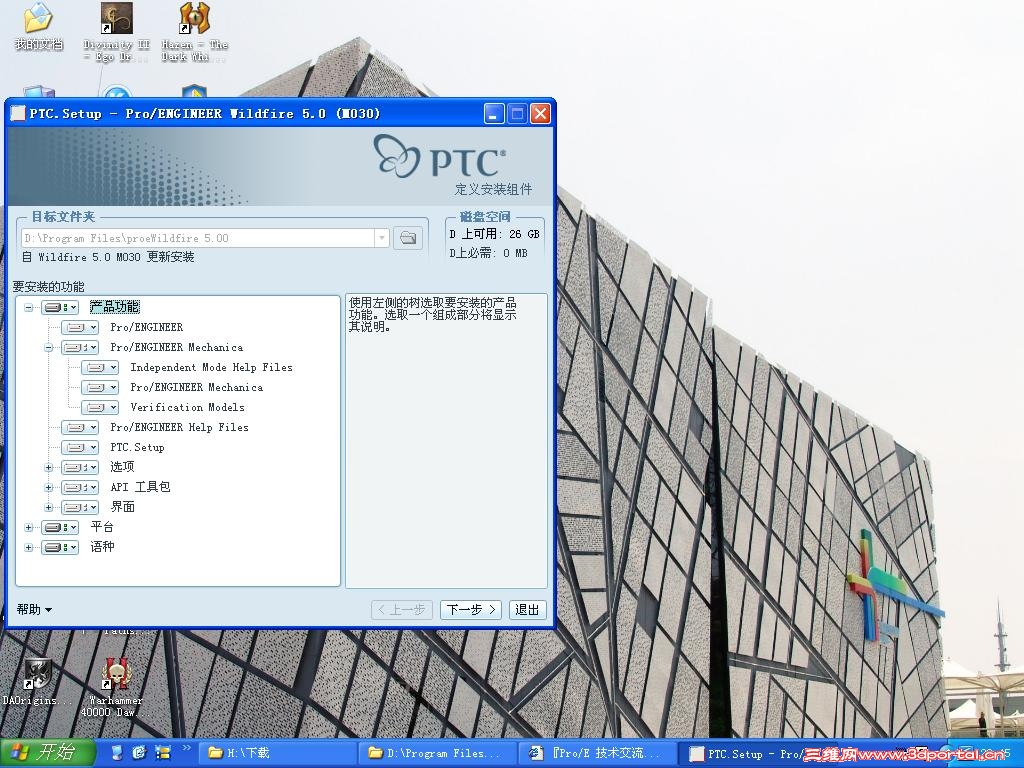
Task: Click the PTC logo in the banner
Action: [440, 157]
